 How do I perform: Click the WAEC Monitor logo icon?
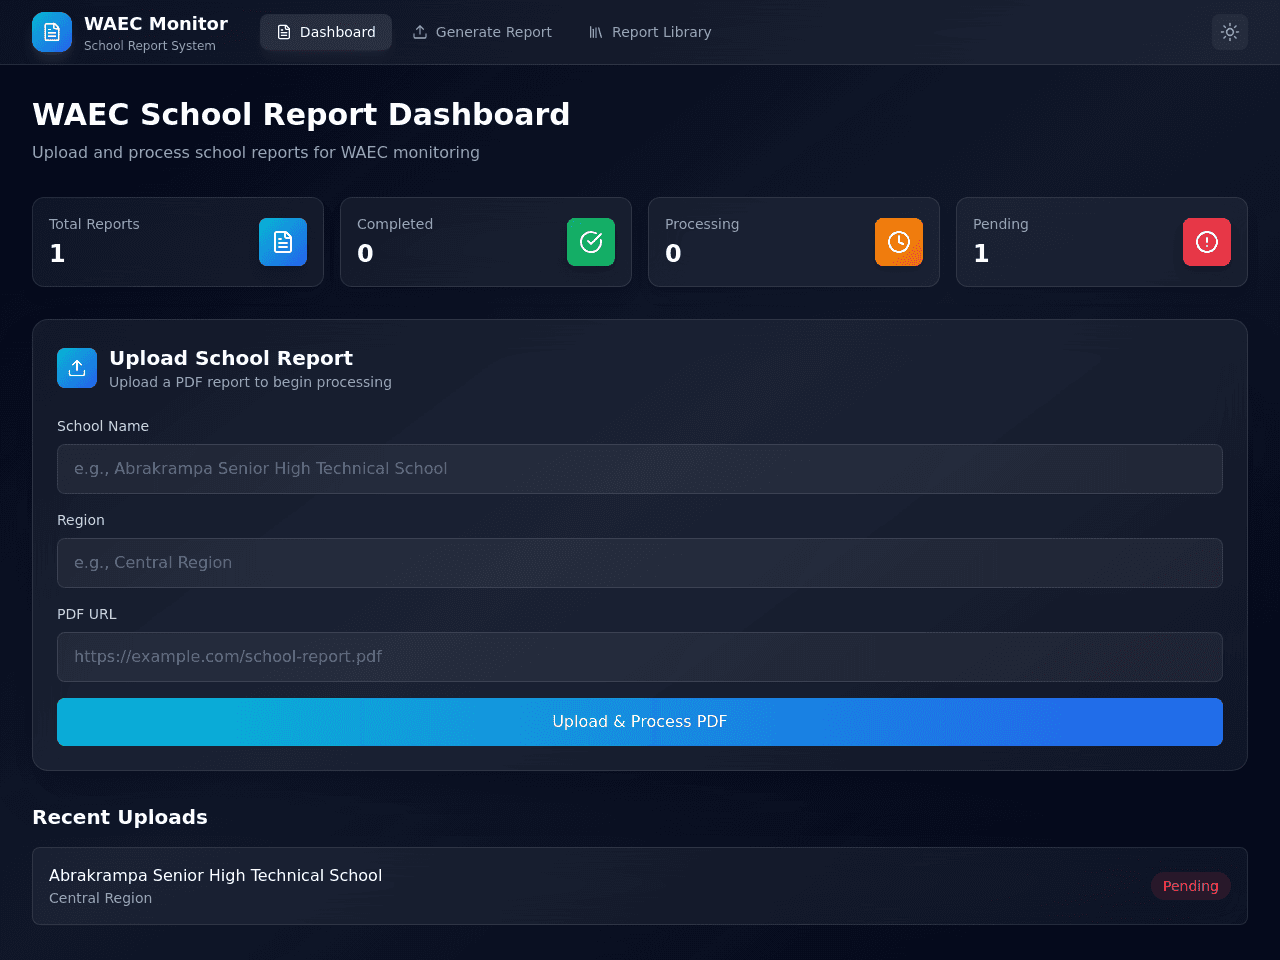(x=52, y=32)
